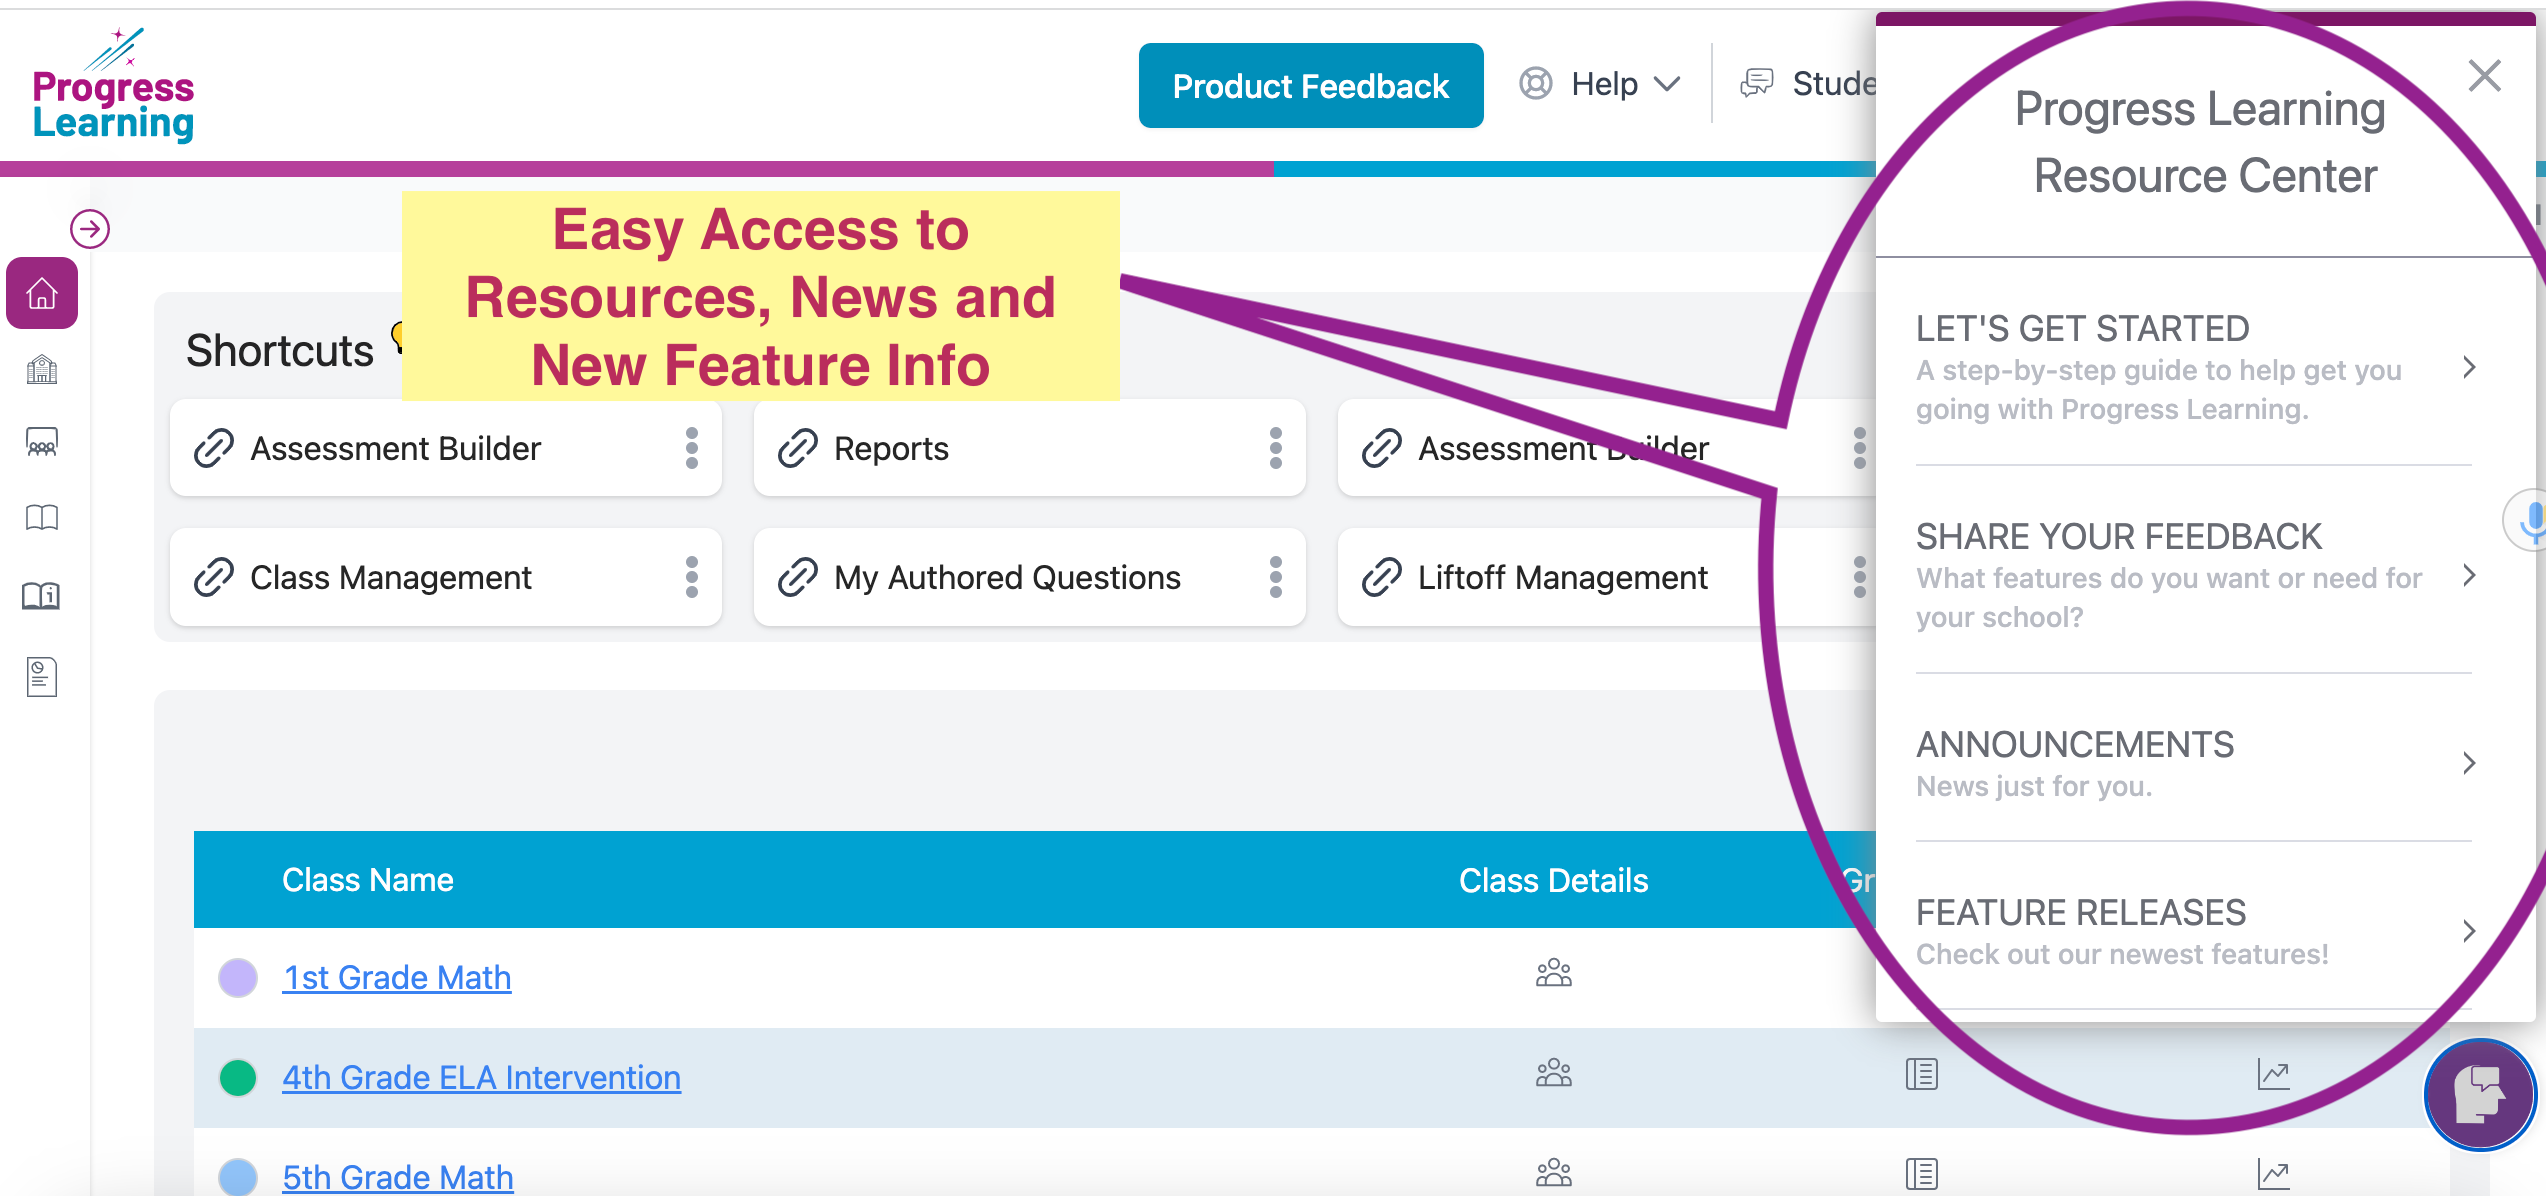View class details for 5th Grade Math
Screen dimensions: 2546x1196
[x=1554, y=1172]
